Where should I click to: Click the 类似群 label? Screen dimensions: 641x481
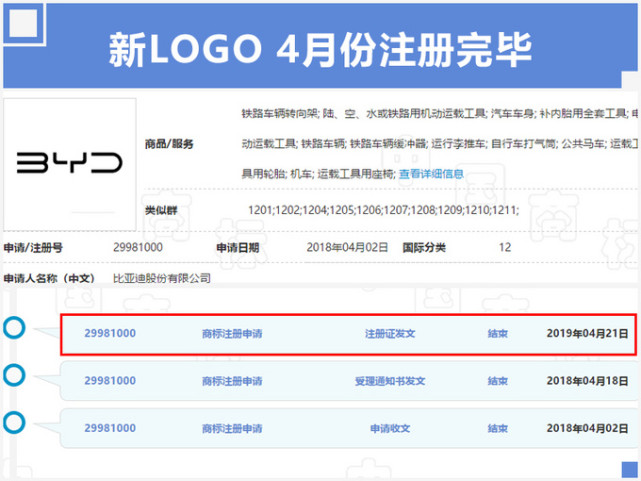pyautogui.click(x=161, y=210)
